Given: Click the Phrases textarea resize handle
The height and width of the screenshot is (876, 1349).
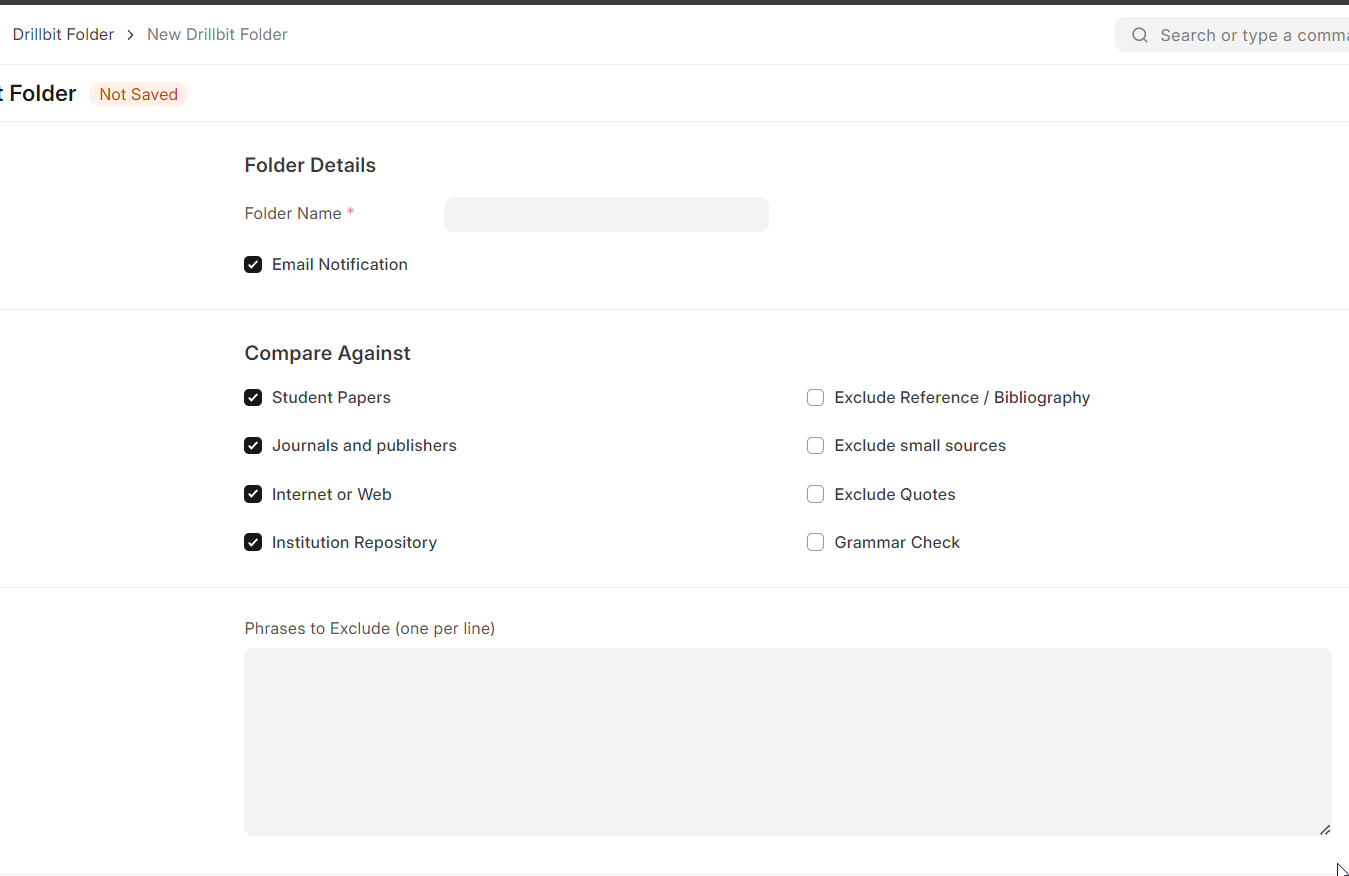Looking at the screenshot, I should 1324,828.
